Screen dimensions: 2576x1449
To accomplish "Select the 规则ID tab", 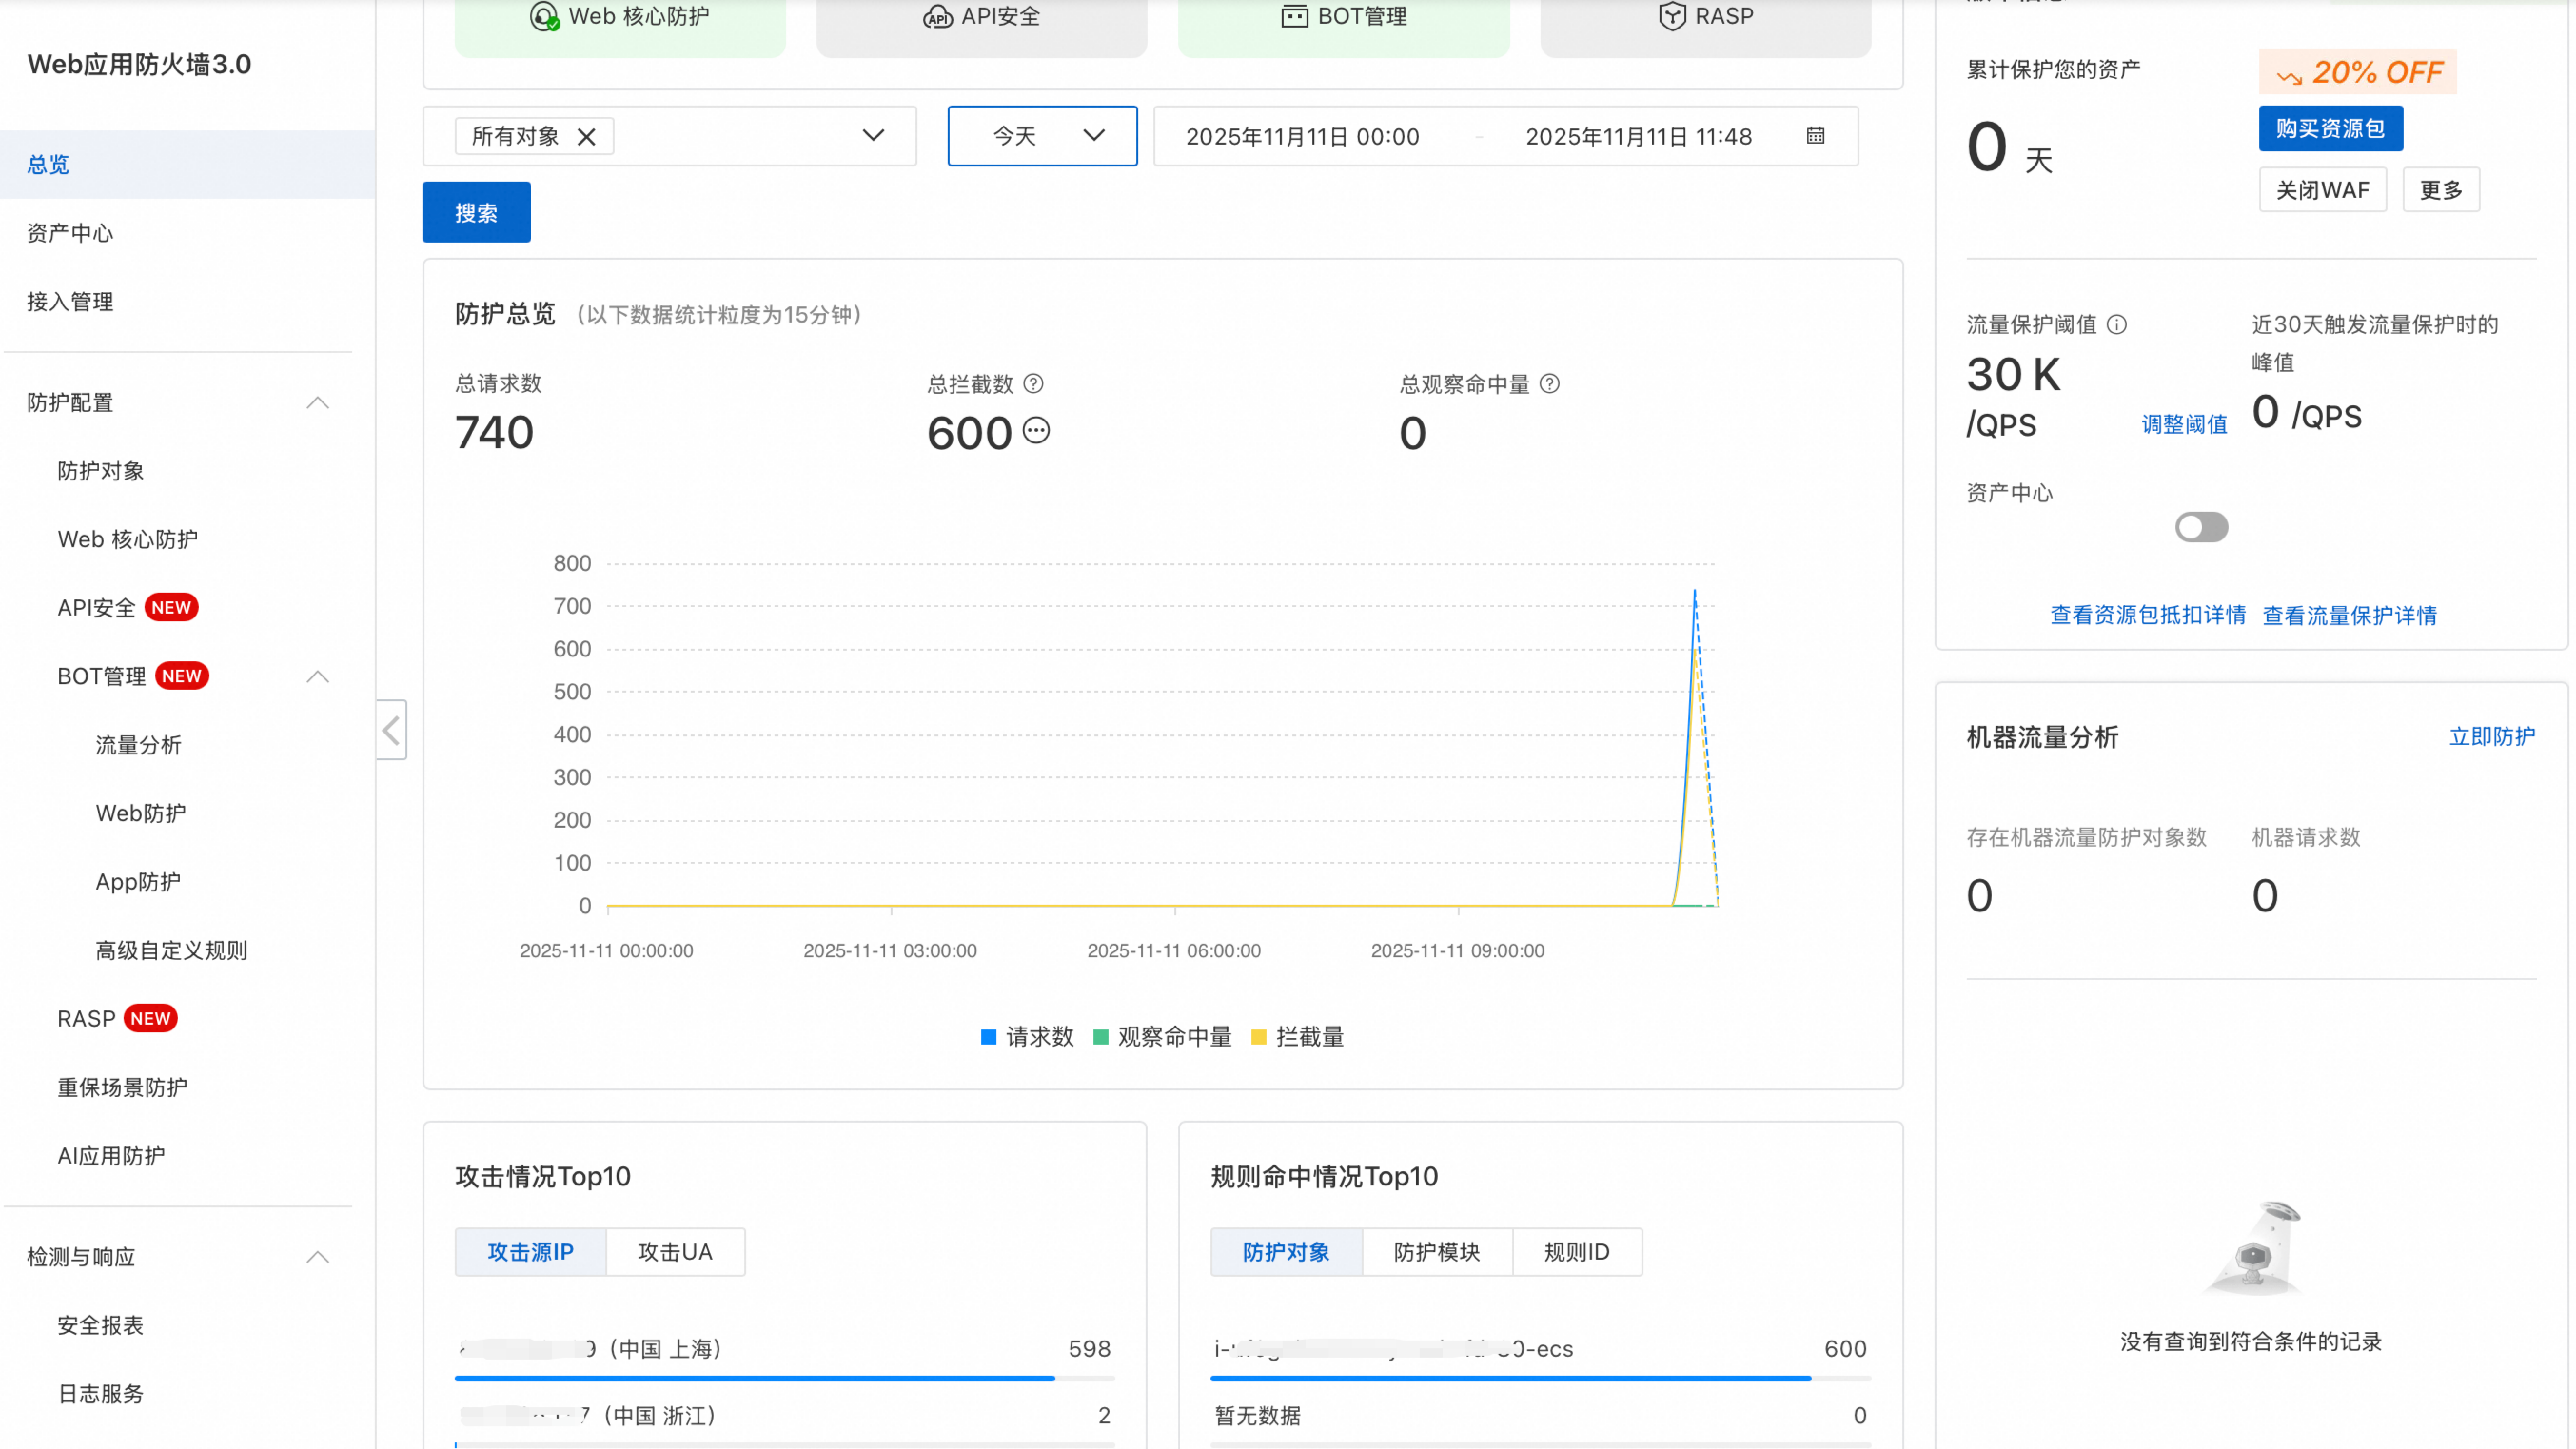I will click(x=1576, y=1252).
